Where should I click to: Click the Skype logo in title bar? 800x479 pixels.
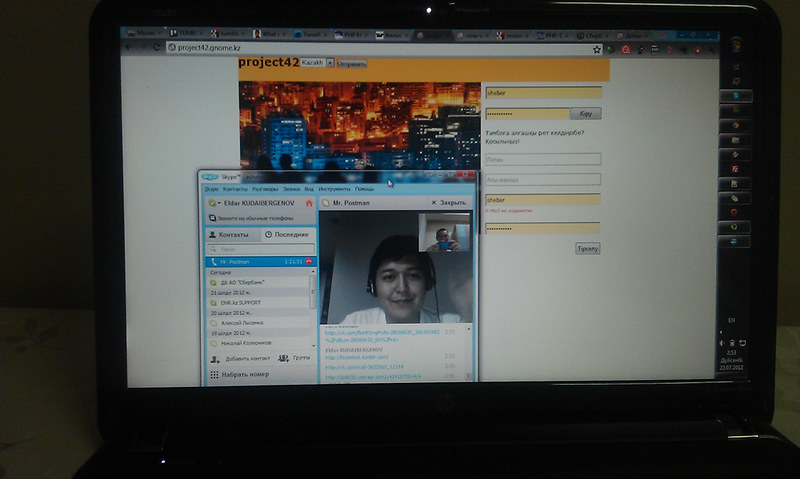point(210,177)
